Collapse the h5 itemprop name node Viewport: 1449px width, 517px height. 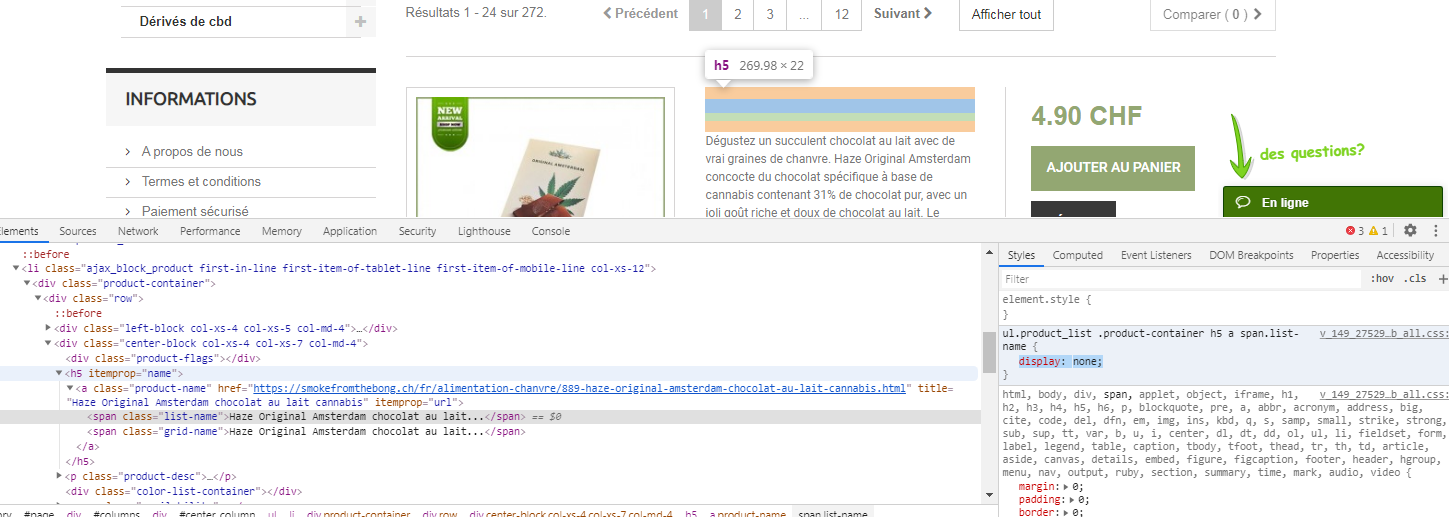tap(60, 373)
